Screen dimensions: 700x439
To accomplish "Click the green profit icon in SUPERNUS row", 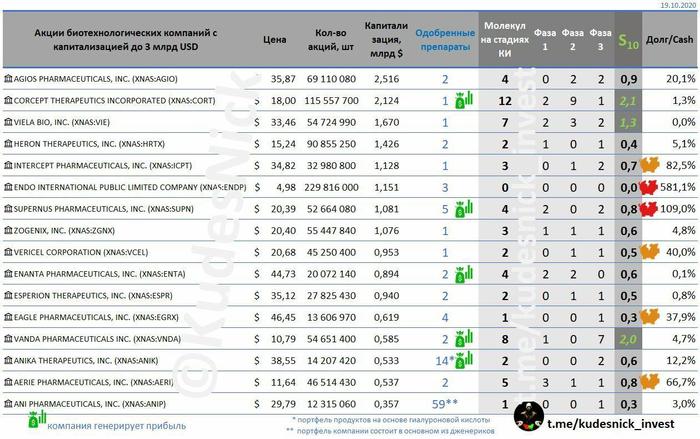I will [x=463, y=208].
